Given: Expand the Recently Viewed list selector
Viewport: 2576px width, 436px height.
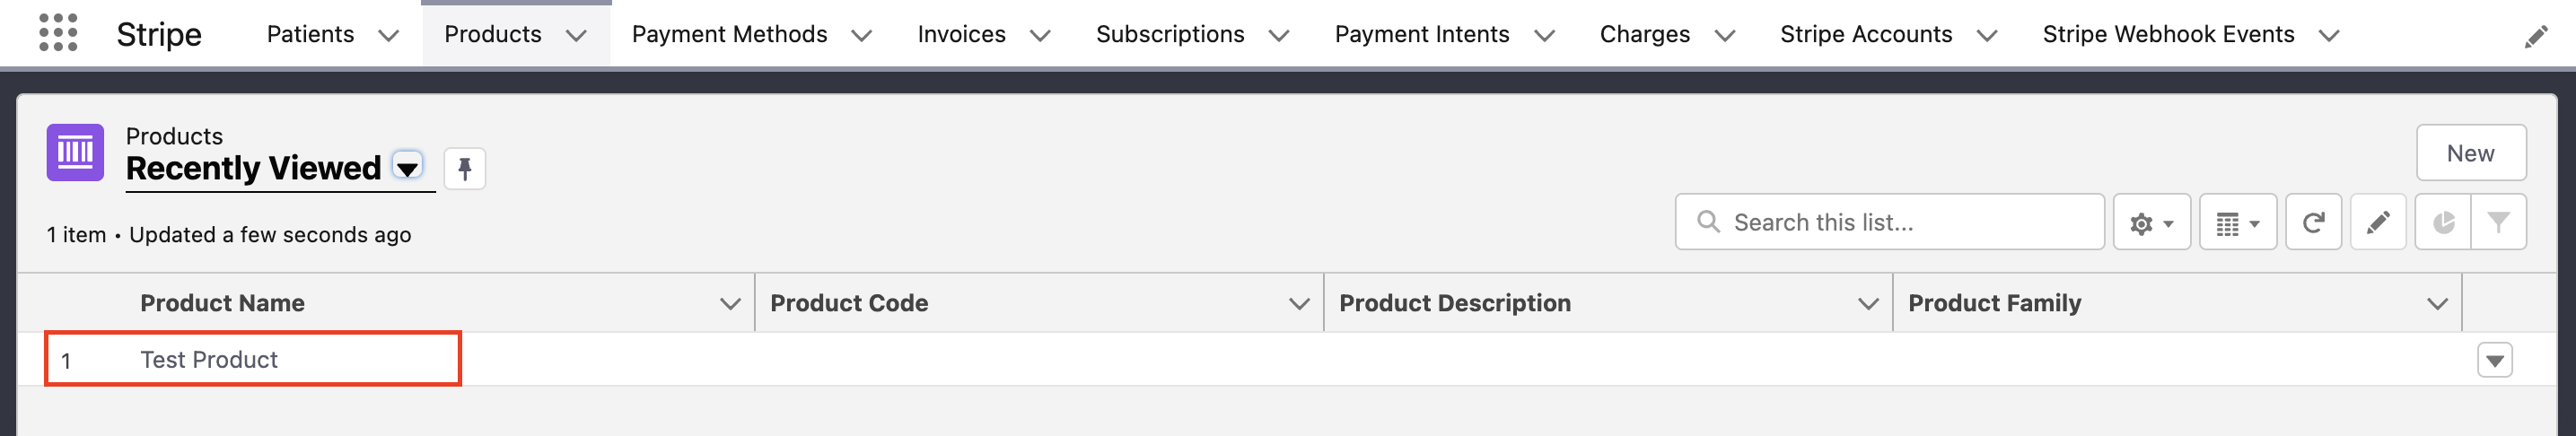Looking at the screenshot, I should pyautogui.click(x=407, y=167).
